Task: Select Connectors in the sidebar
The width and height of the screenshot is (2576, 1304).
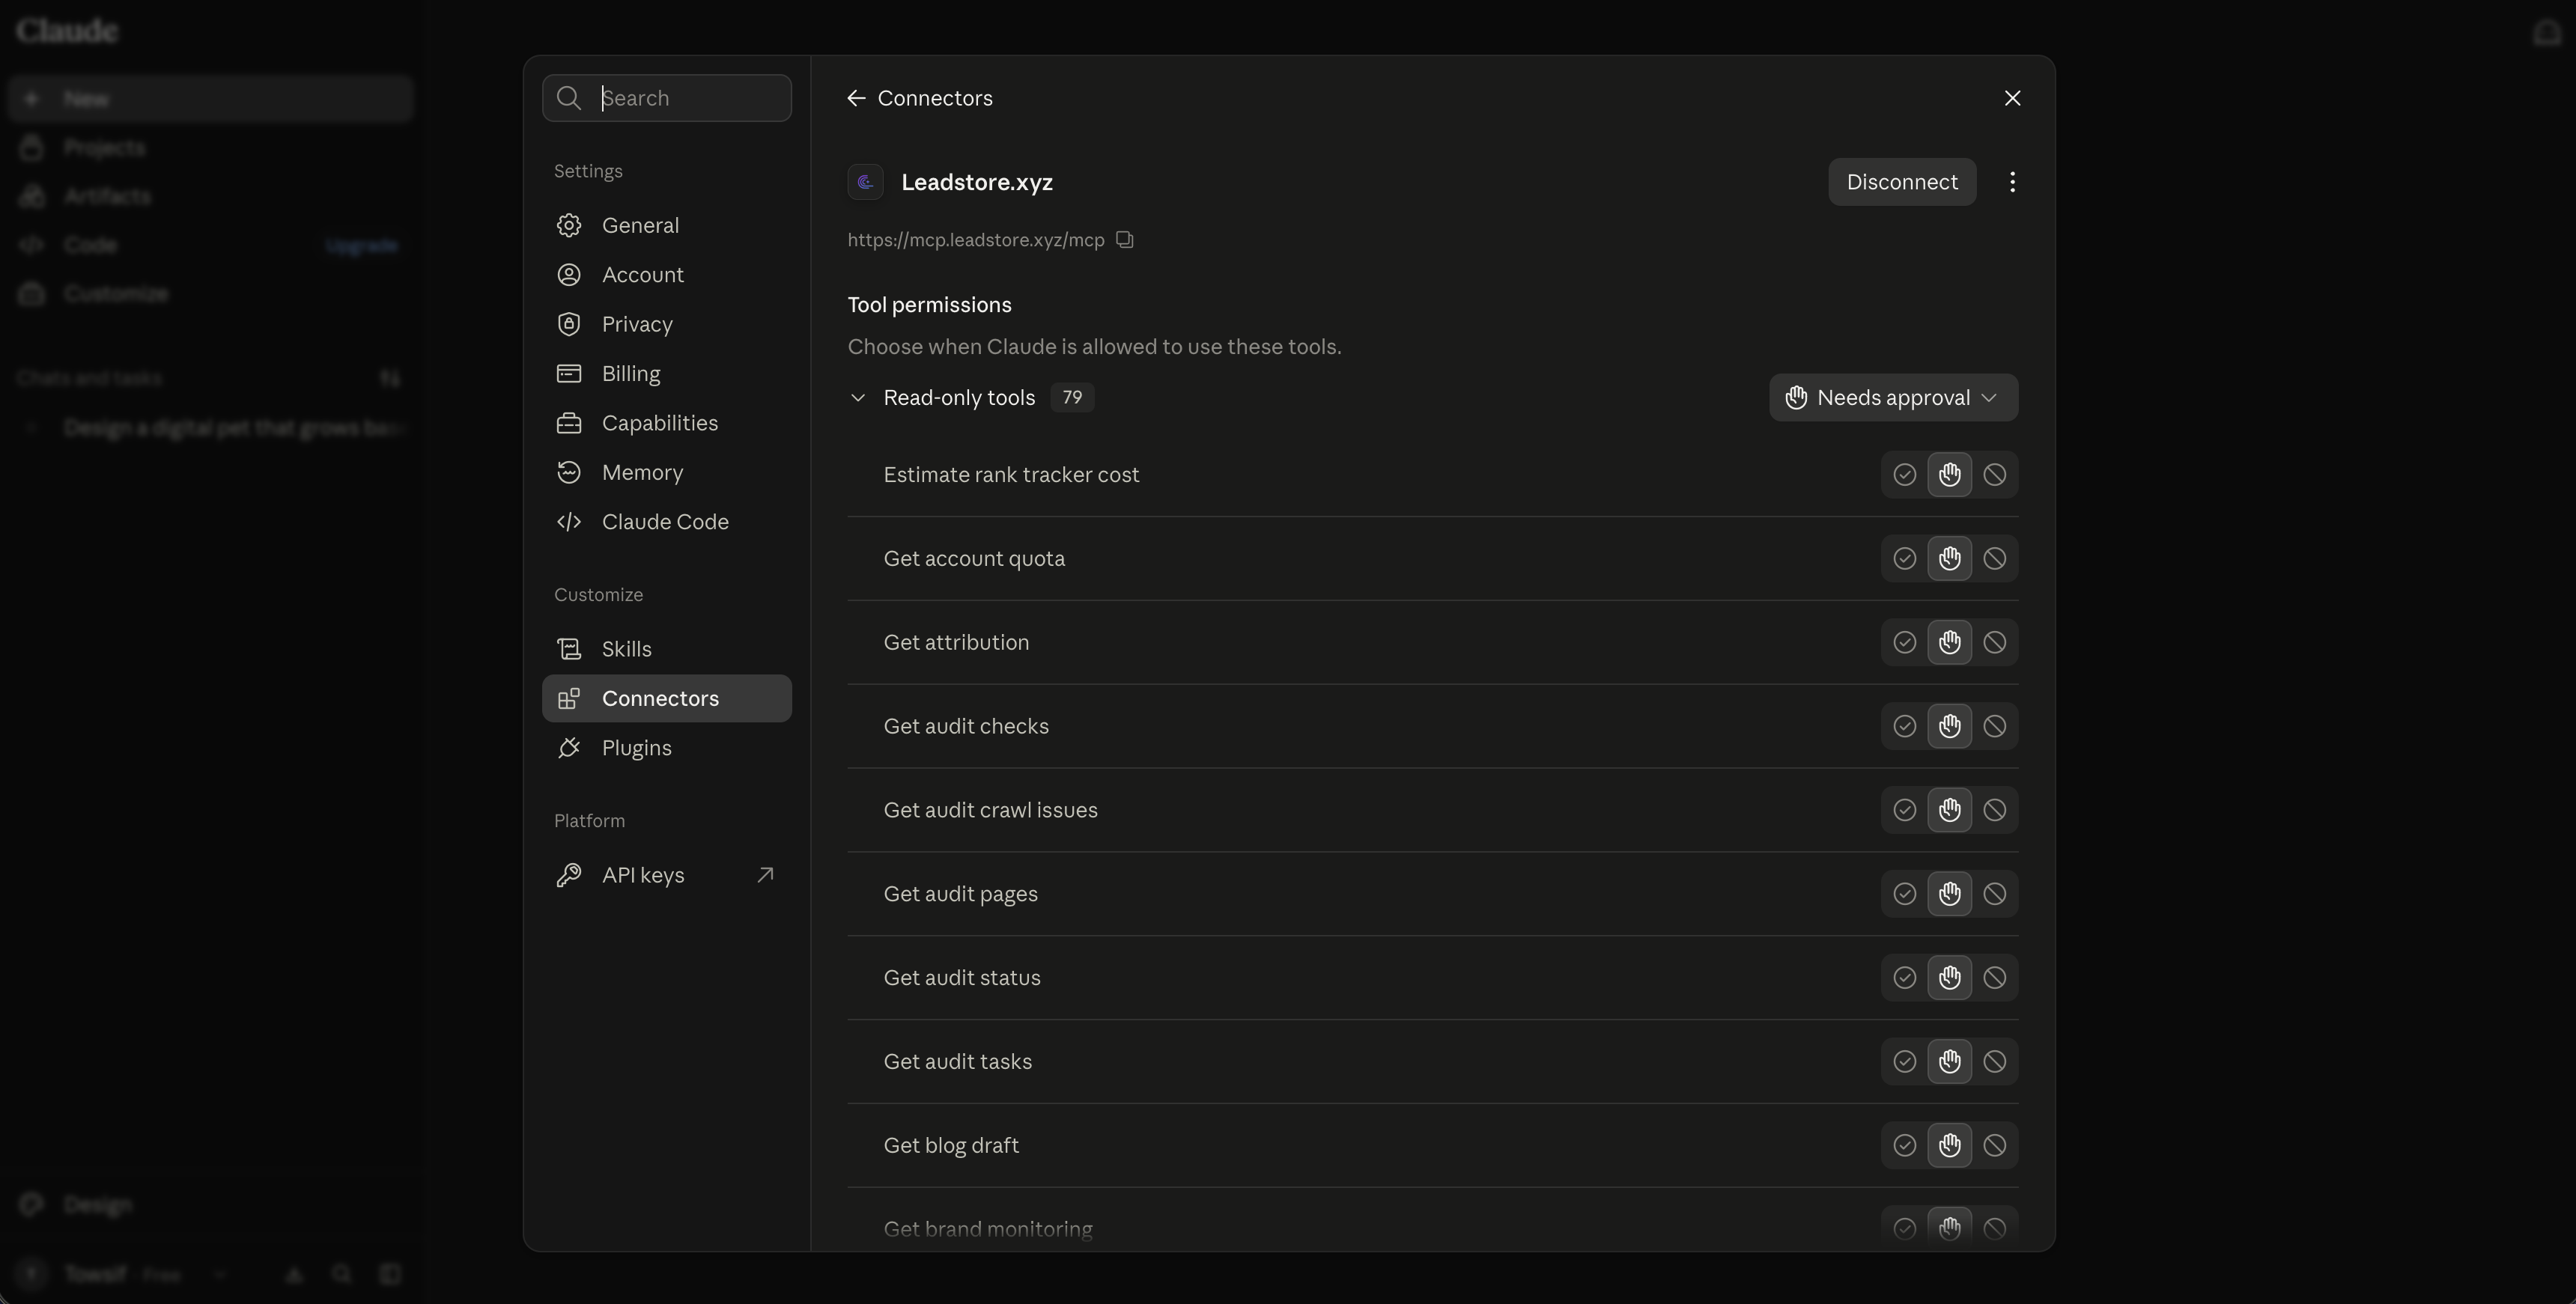Action: [666, 699]
